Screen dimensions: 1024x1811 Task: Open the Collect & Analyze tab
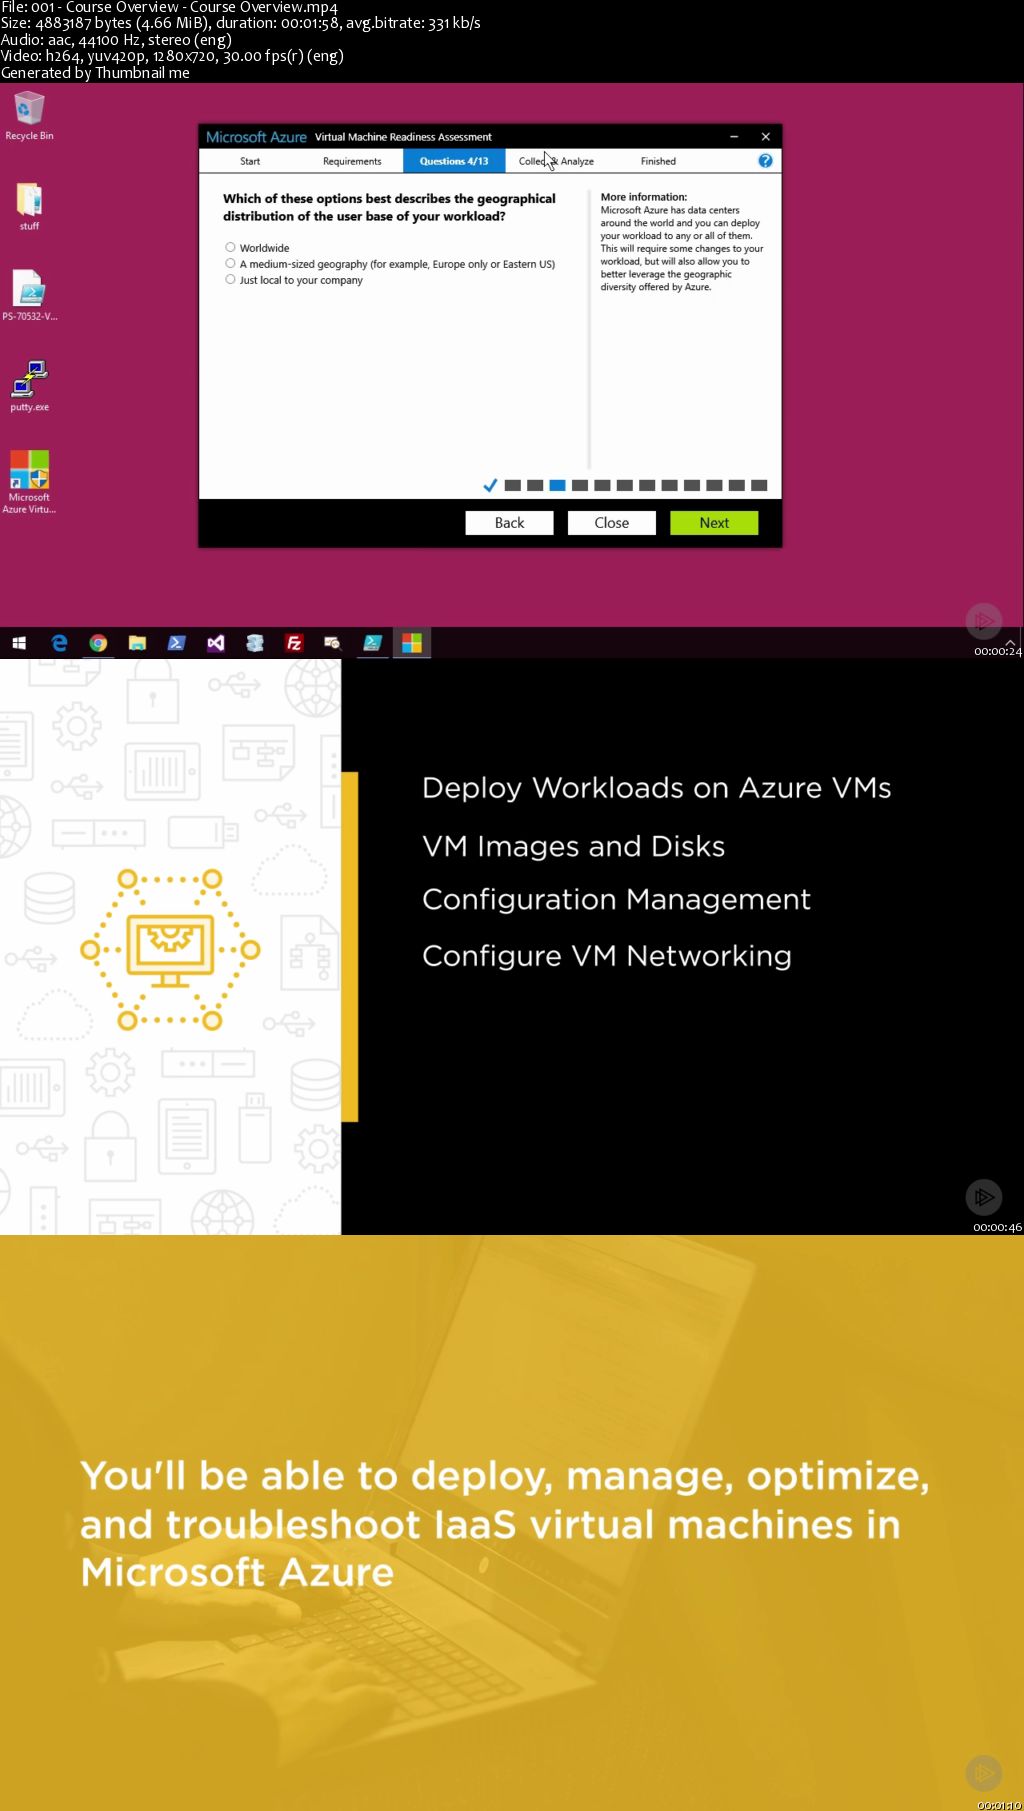[x=556, y=161]
